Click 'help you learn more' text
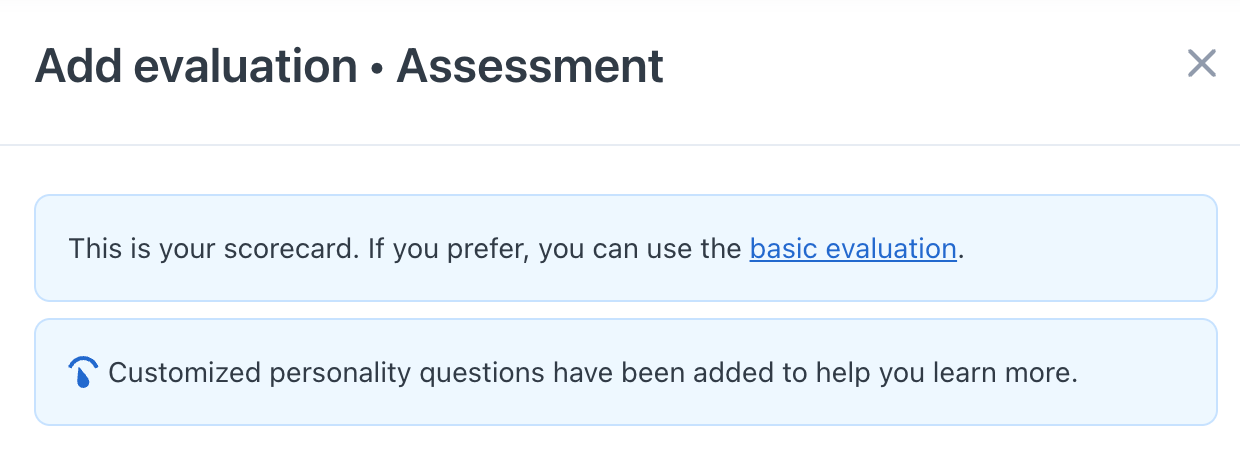The height and width of the screenshot is (454, 1240). tap(949, 374)
